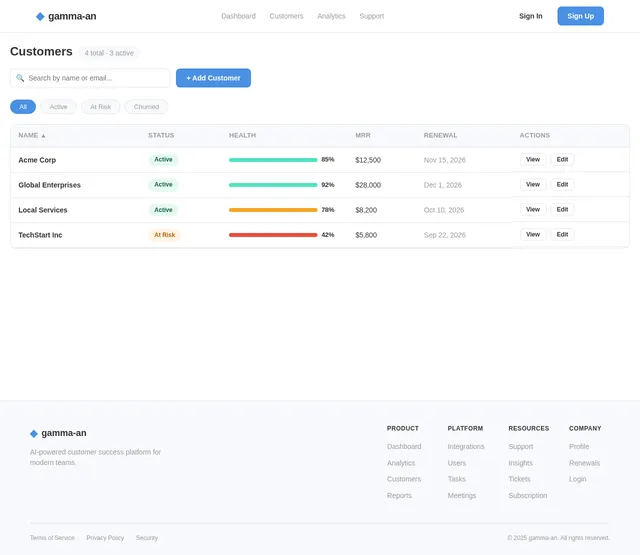Viewport: 640px width, 555px height.
Task: Click the Renewal column header
Action: coord(440,135)
